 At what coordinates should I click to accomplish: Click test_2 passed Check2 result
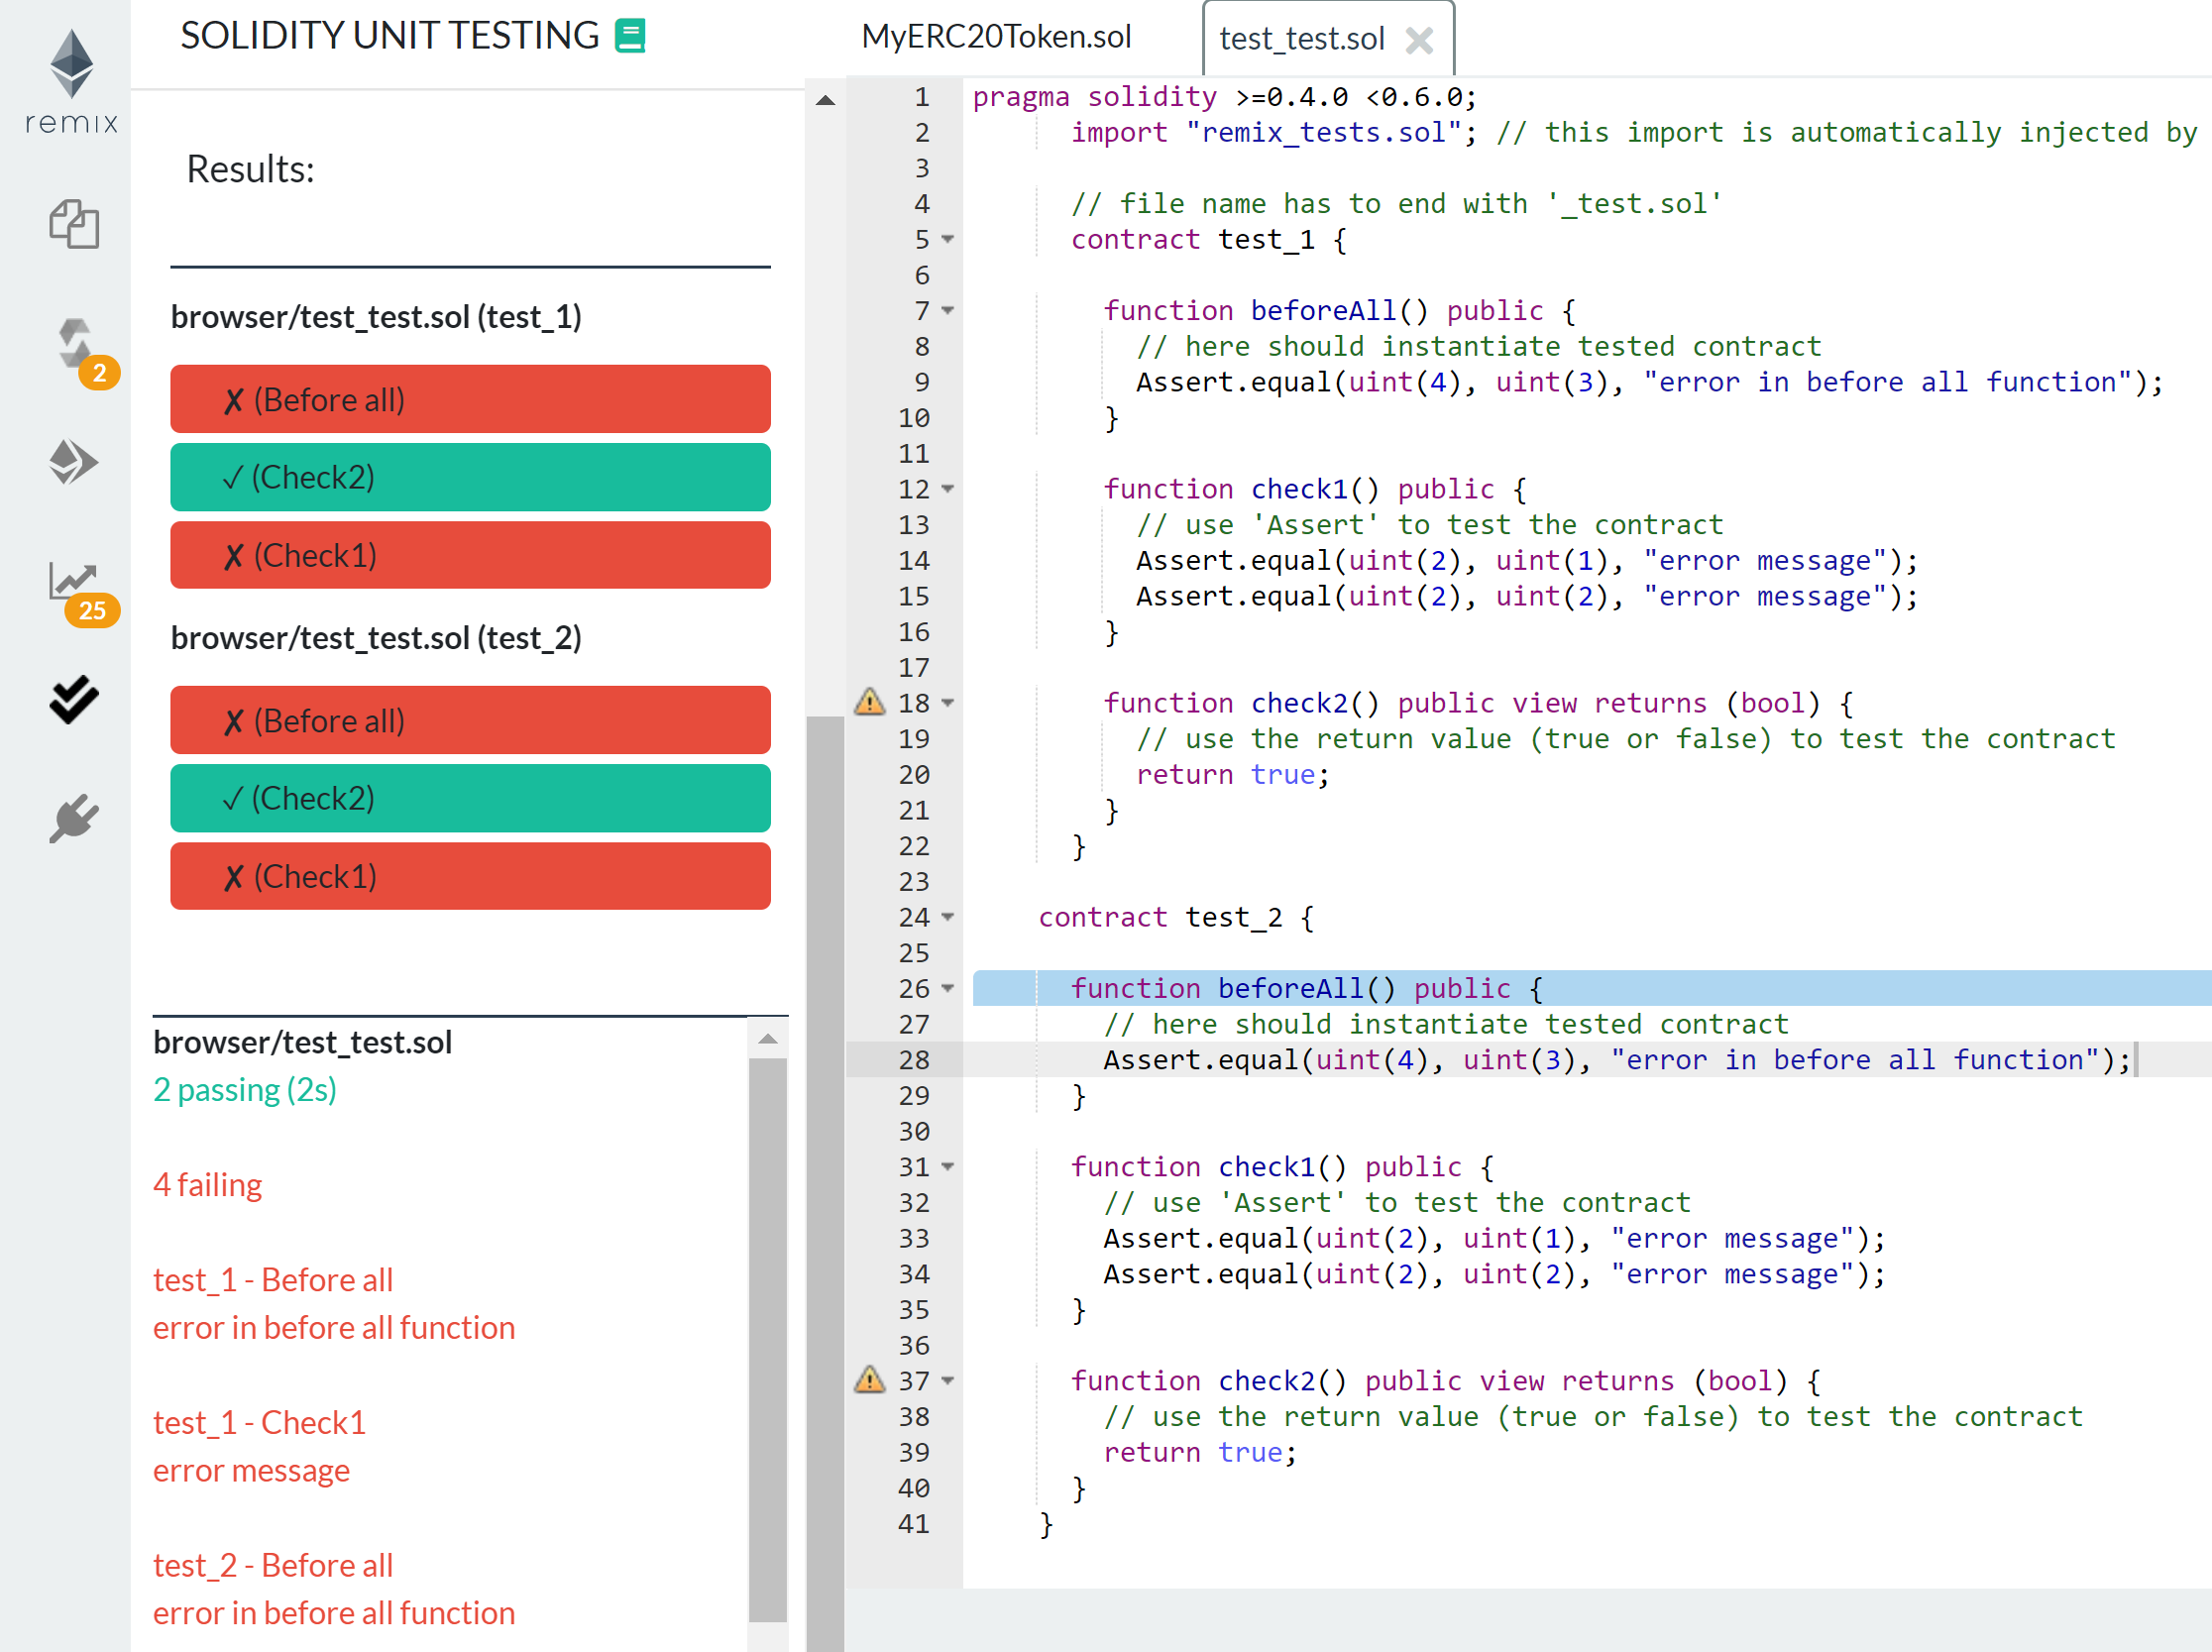(x=470, y=798)
